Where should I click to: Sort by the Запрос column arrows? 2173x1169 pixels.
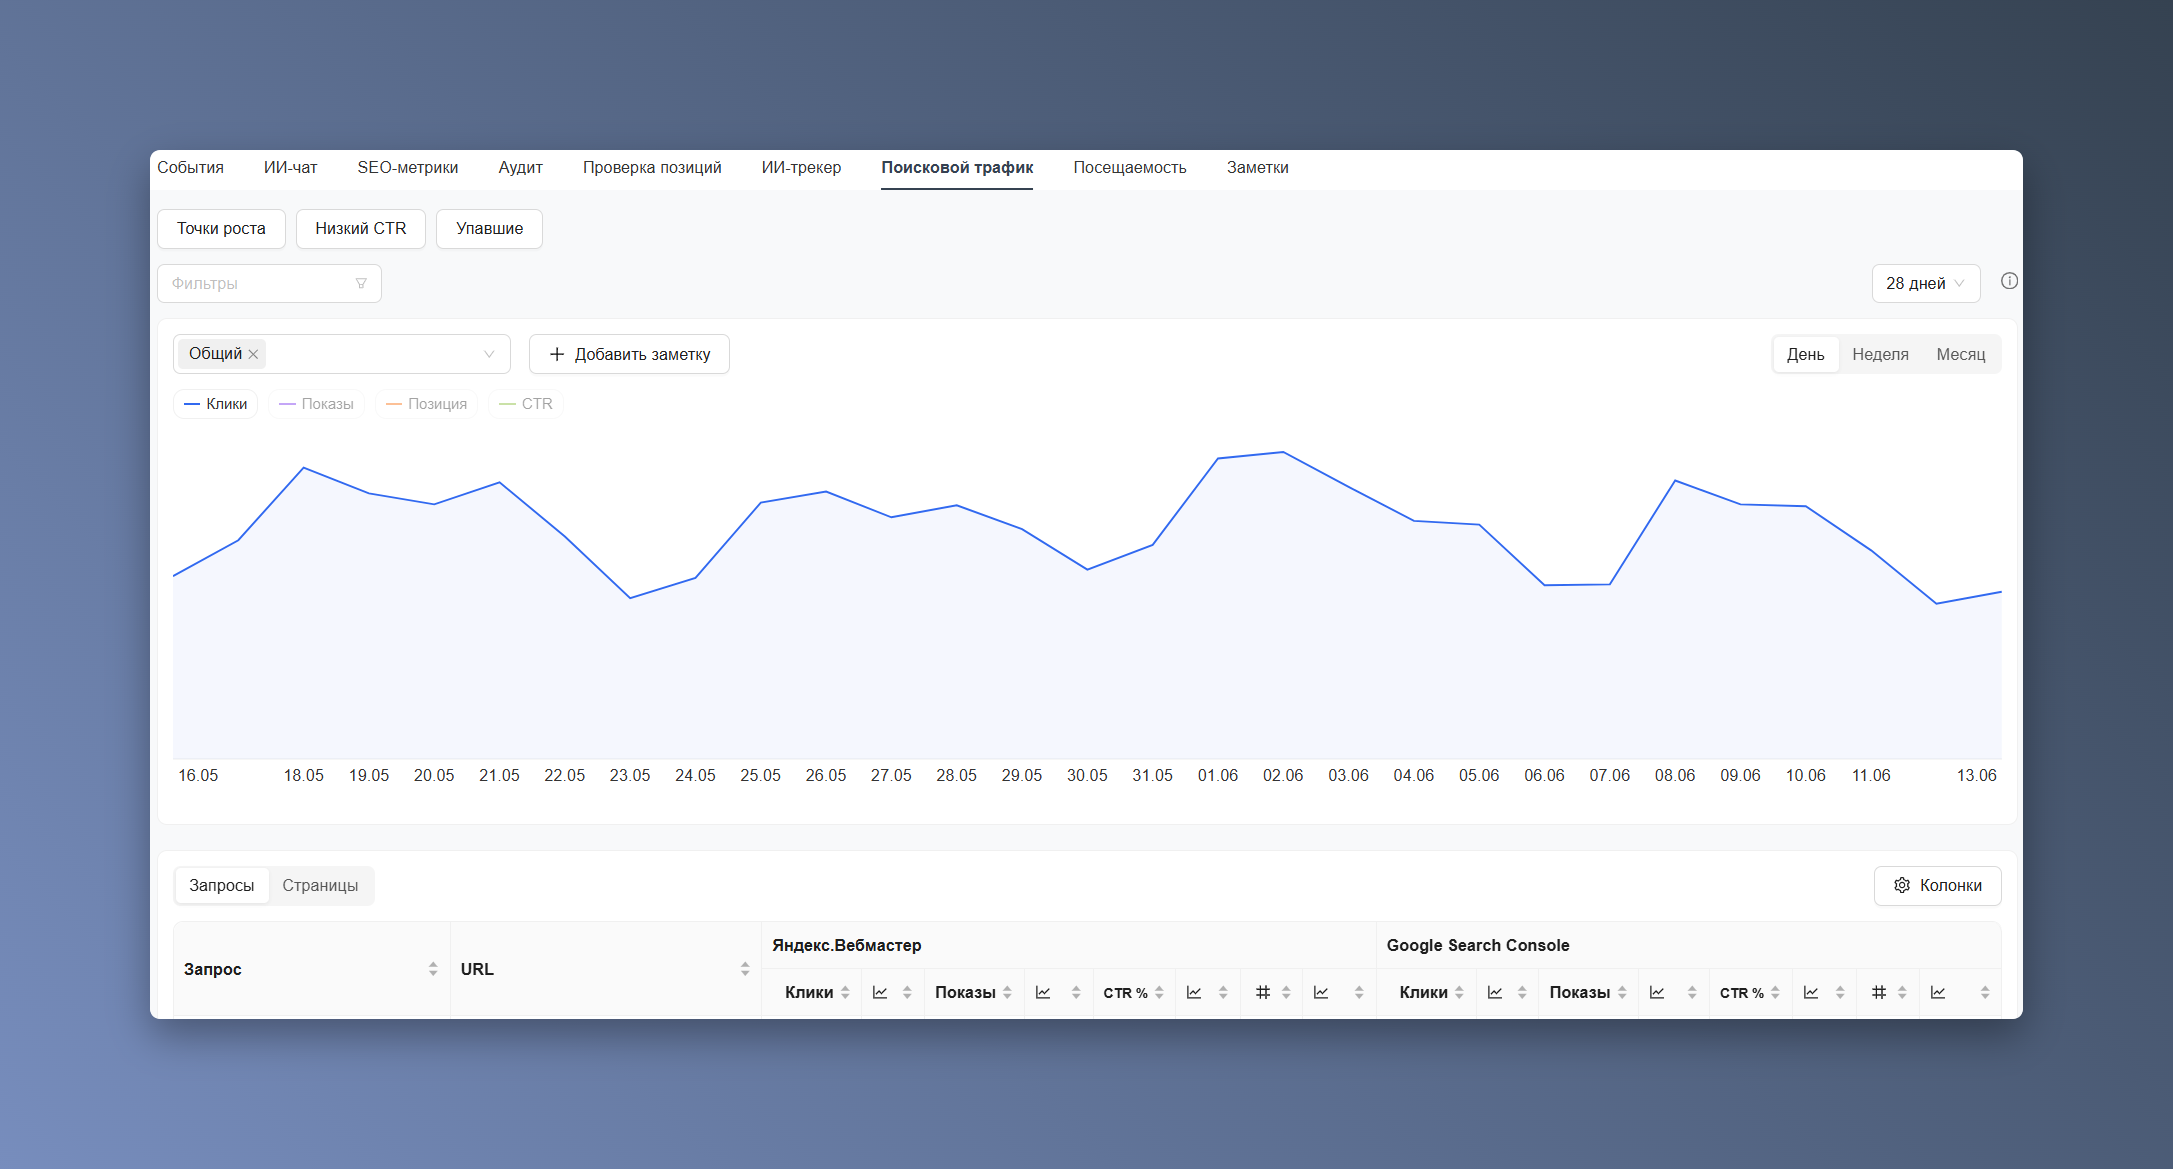click(433, 969)
